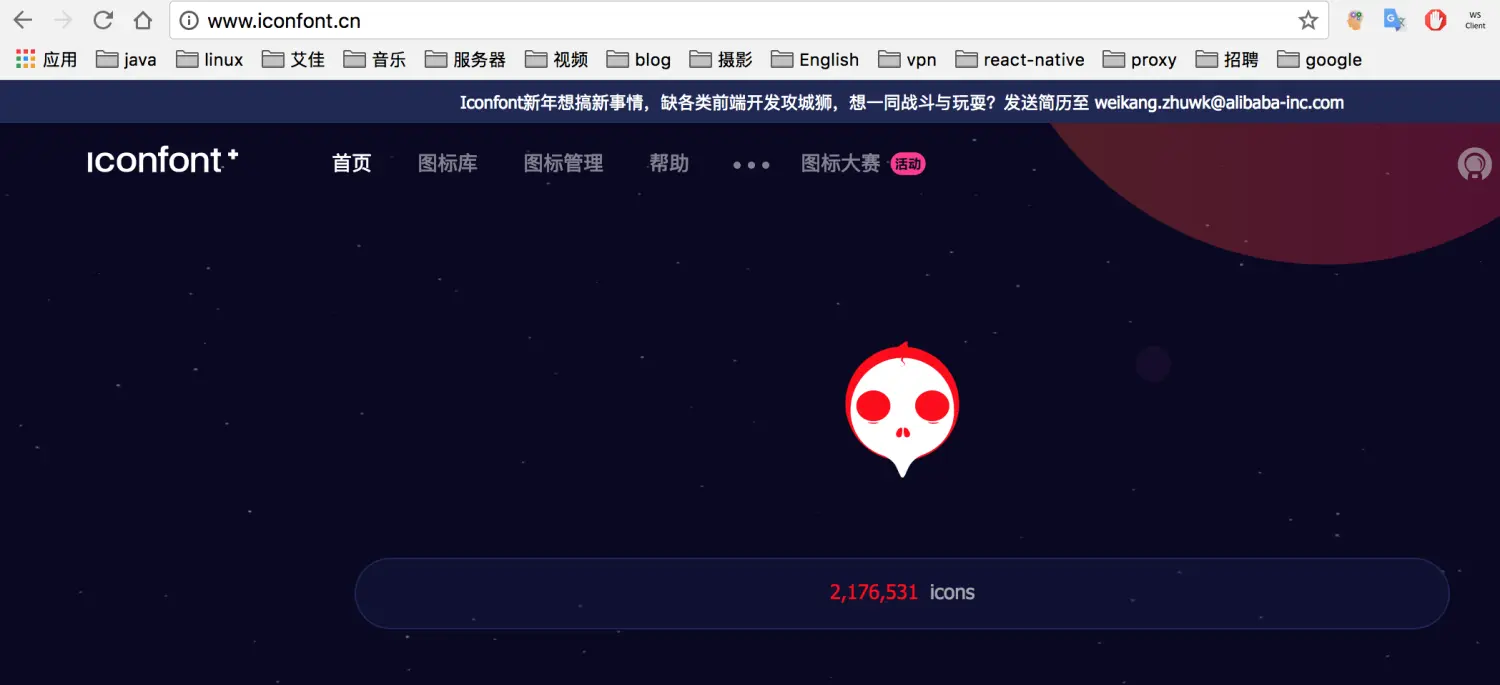The width and height of the screenshot is (1500, 685).
Task: Open the 服务器 bookmarks folder
Action: (465, 60)
